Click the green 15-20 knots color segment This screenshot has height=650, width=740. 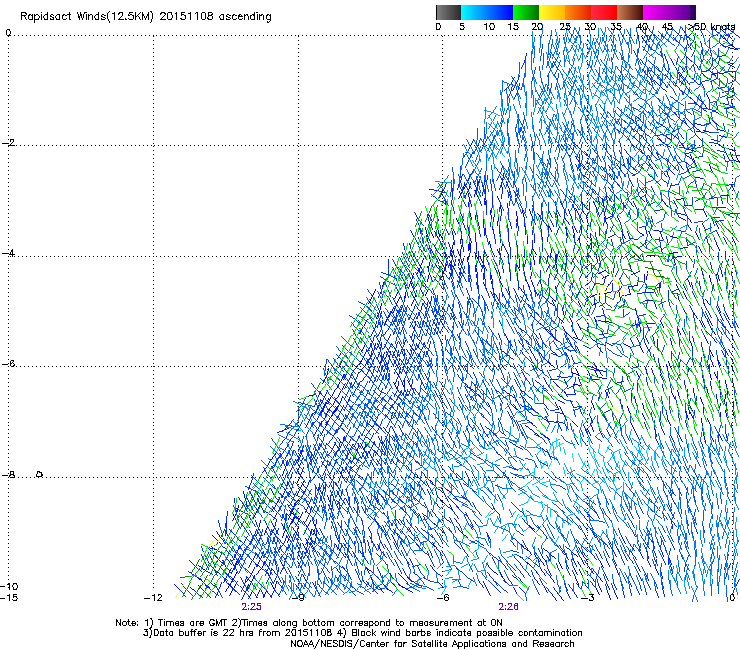click(x=526, y=12)
